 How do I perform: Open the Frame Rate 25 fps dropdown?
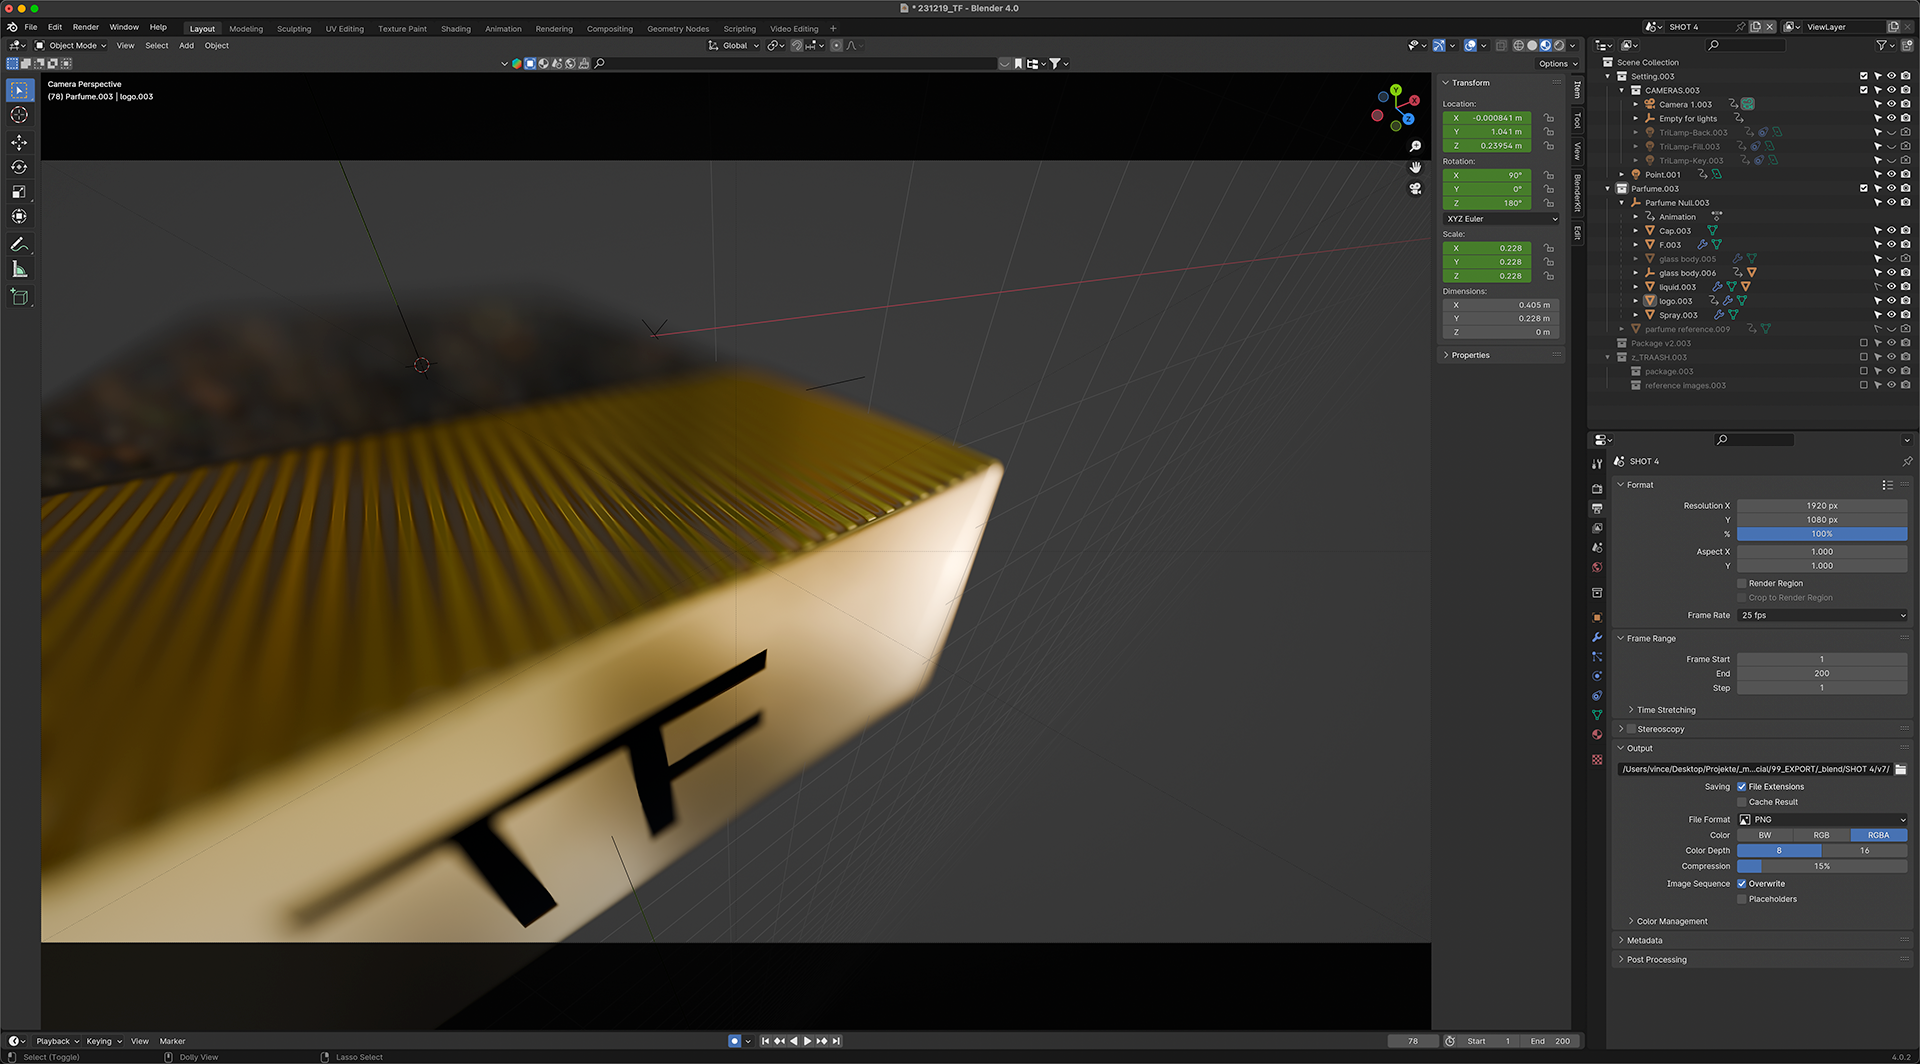pos(1822,615)
